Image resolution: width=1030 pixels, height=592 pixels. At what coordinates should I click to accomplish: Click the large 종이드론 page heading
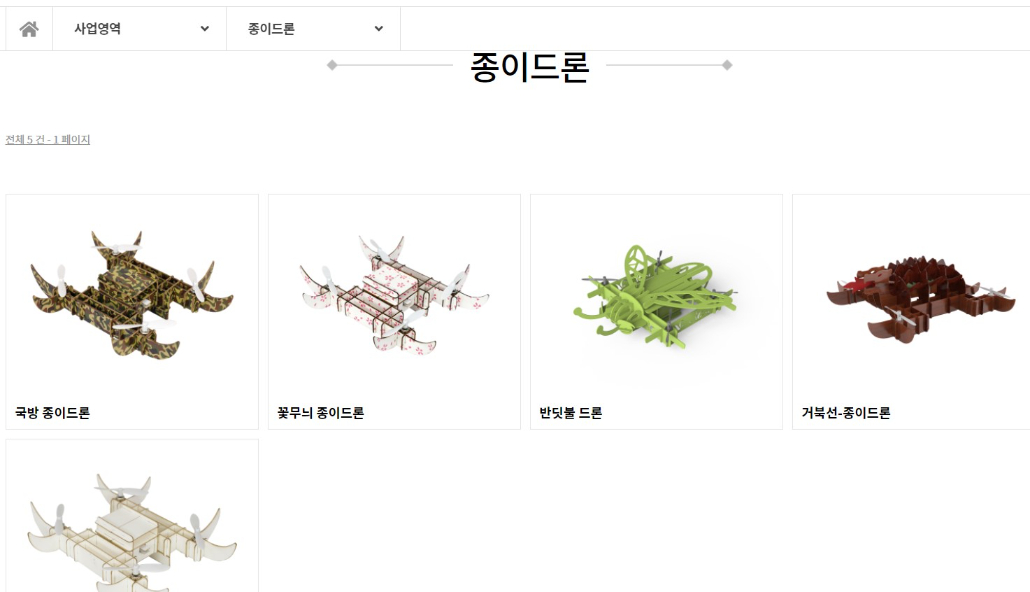[529, 67]
